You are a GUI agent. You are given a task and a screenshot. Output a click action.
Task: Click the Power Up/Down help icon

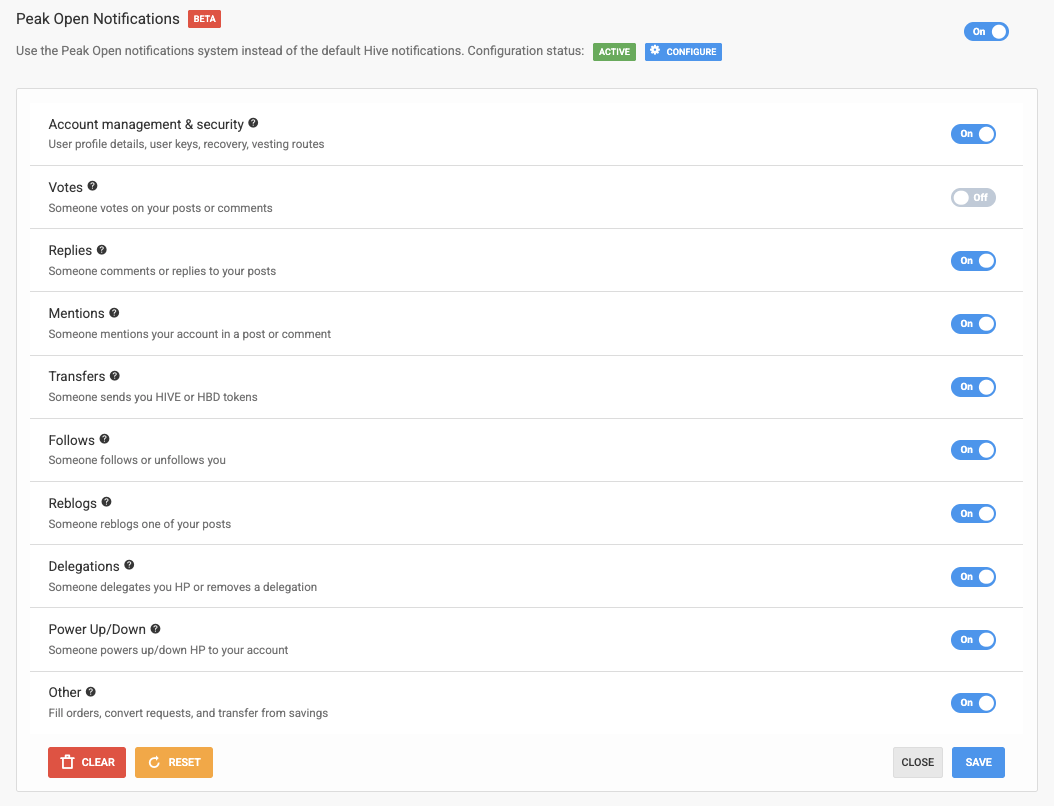155,629
